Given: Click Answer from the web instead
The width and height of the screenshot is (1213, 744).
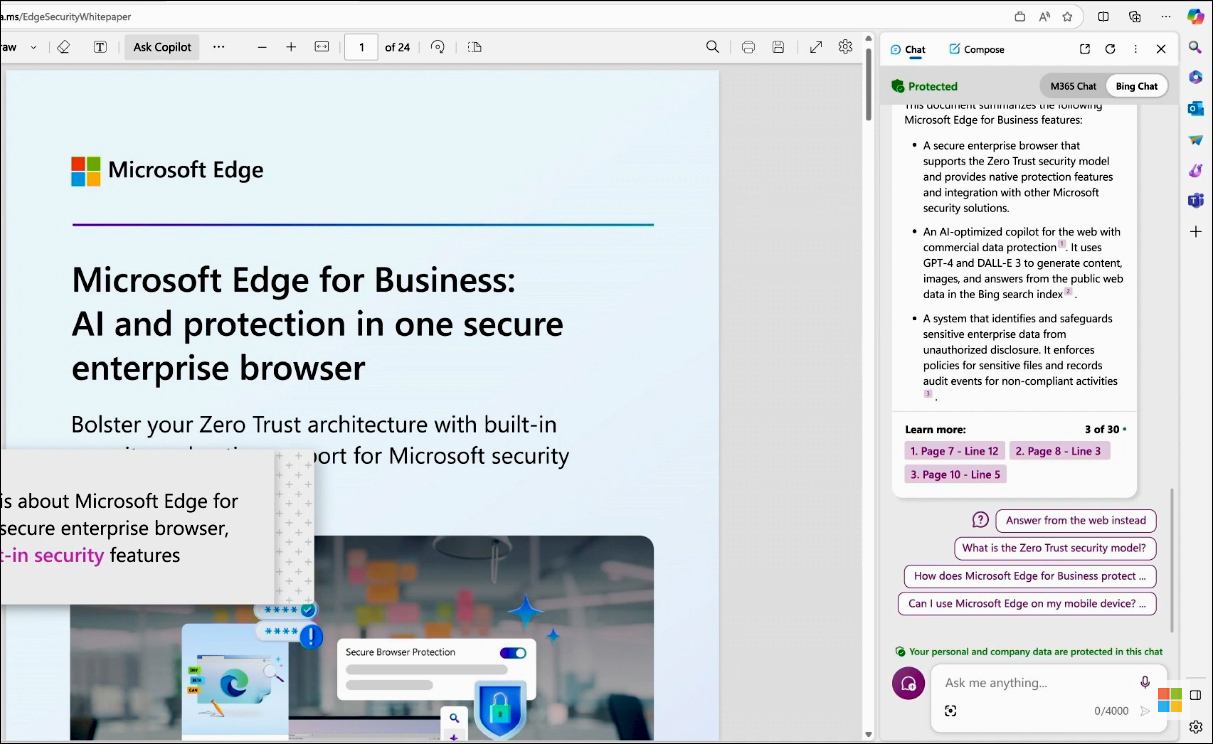Looking at the screenshot, I should (1076, 521).
